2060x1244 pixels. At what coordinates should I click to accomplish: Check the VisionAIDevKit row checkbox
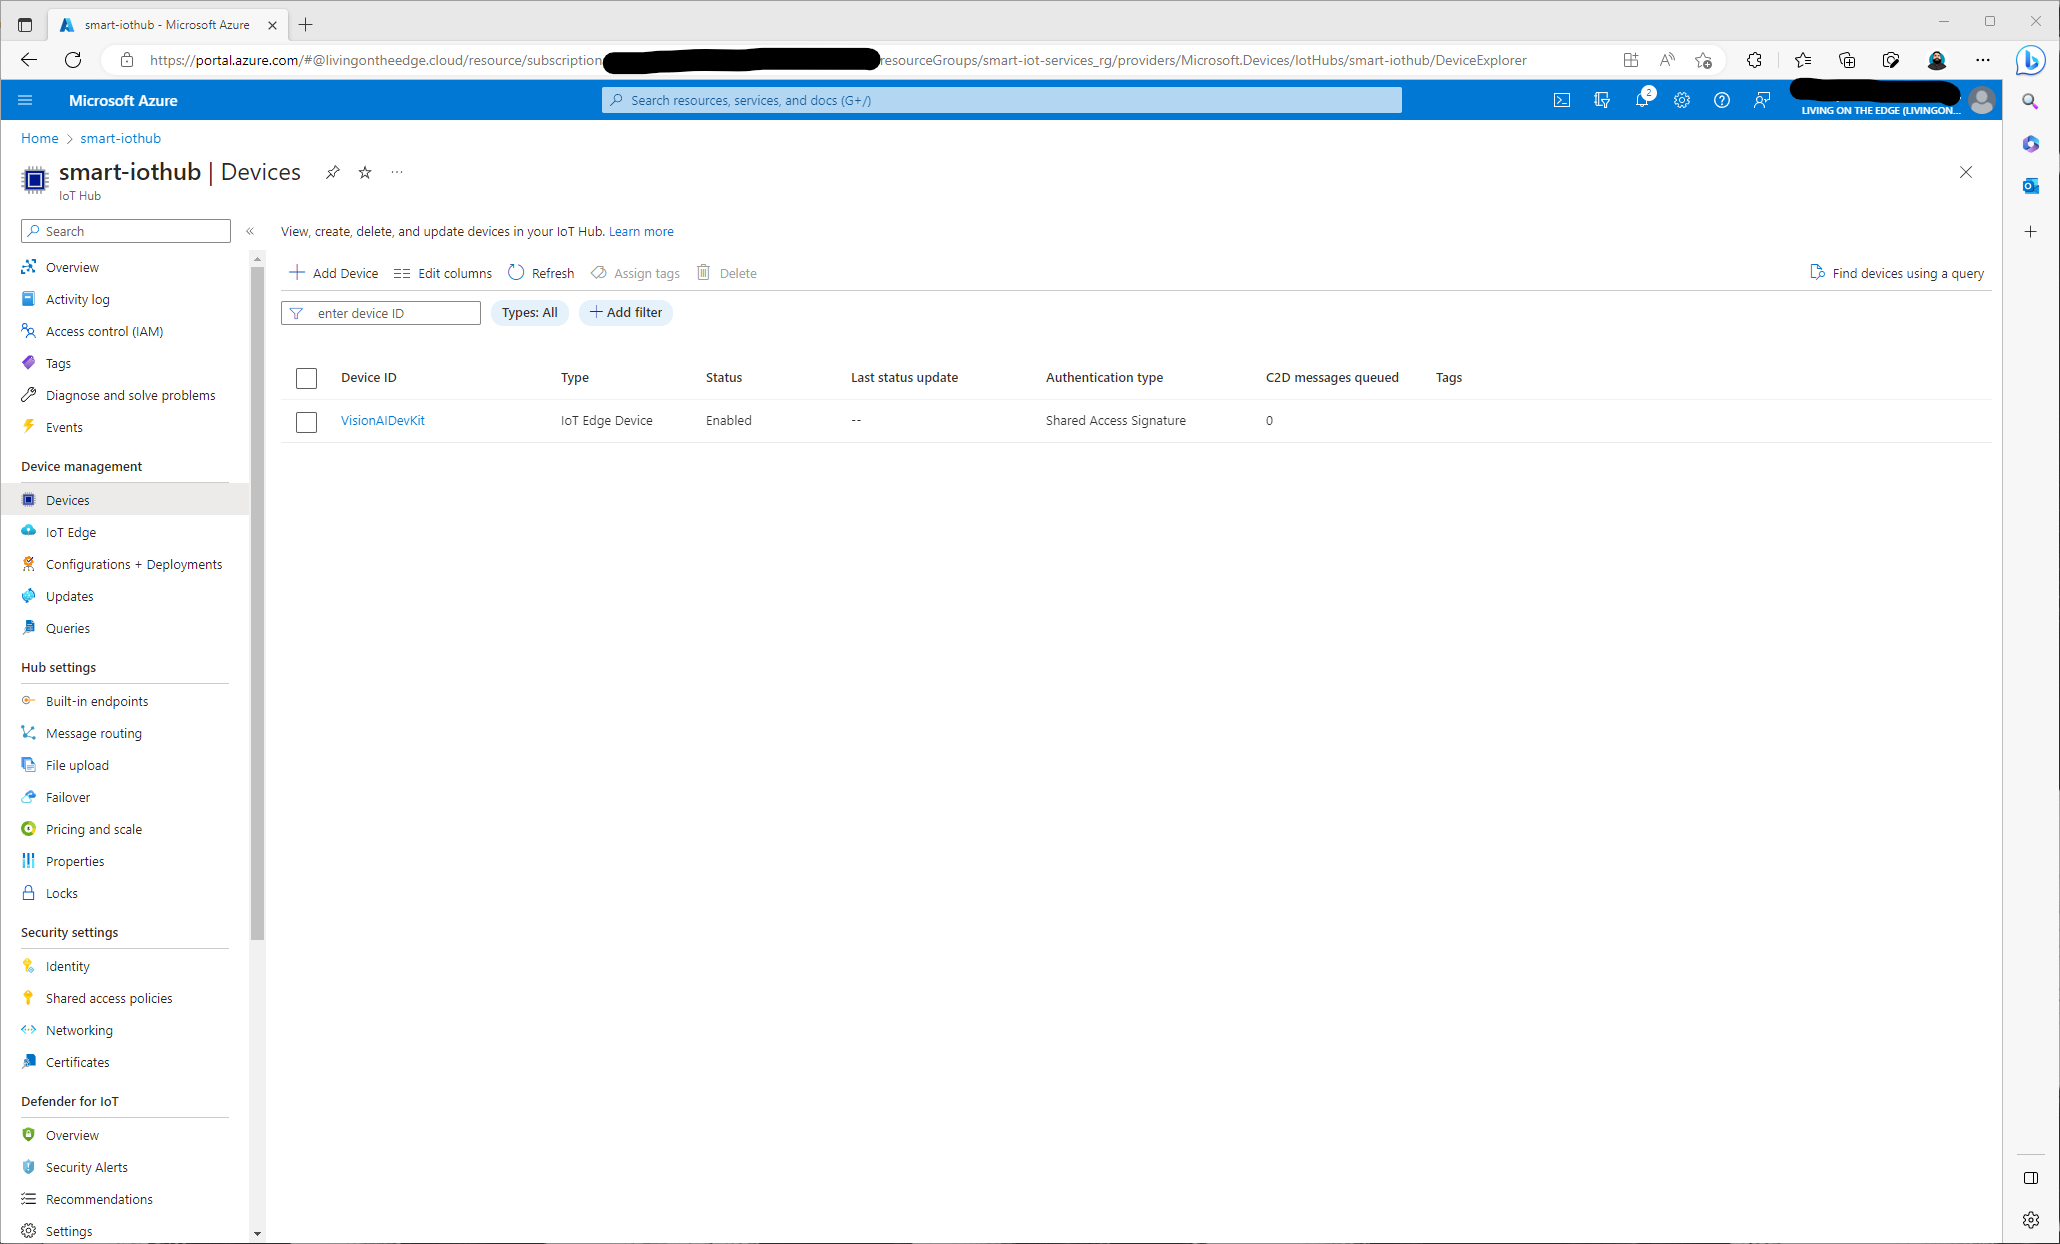(306, 422)
